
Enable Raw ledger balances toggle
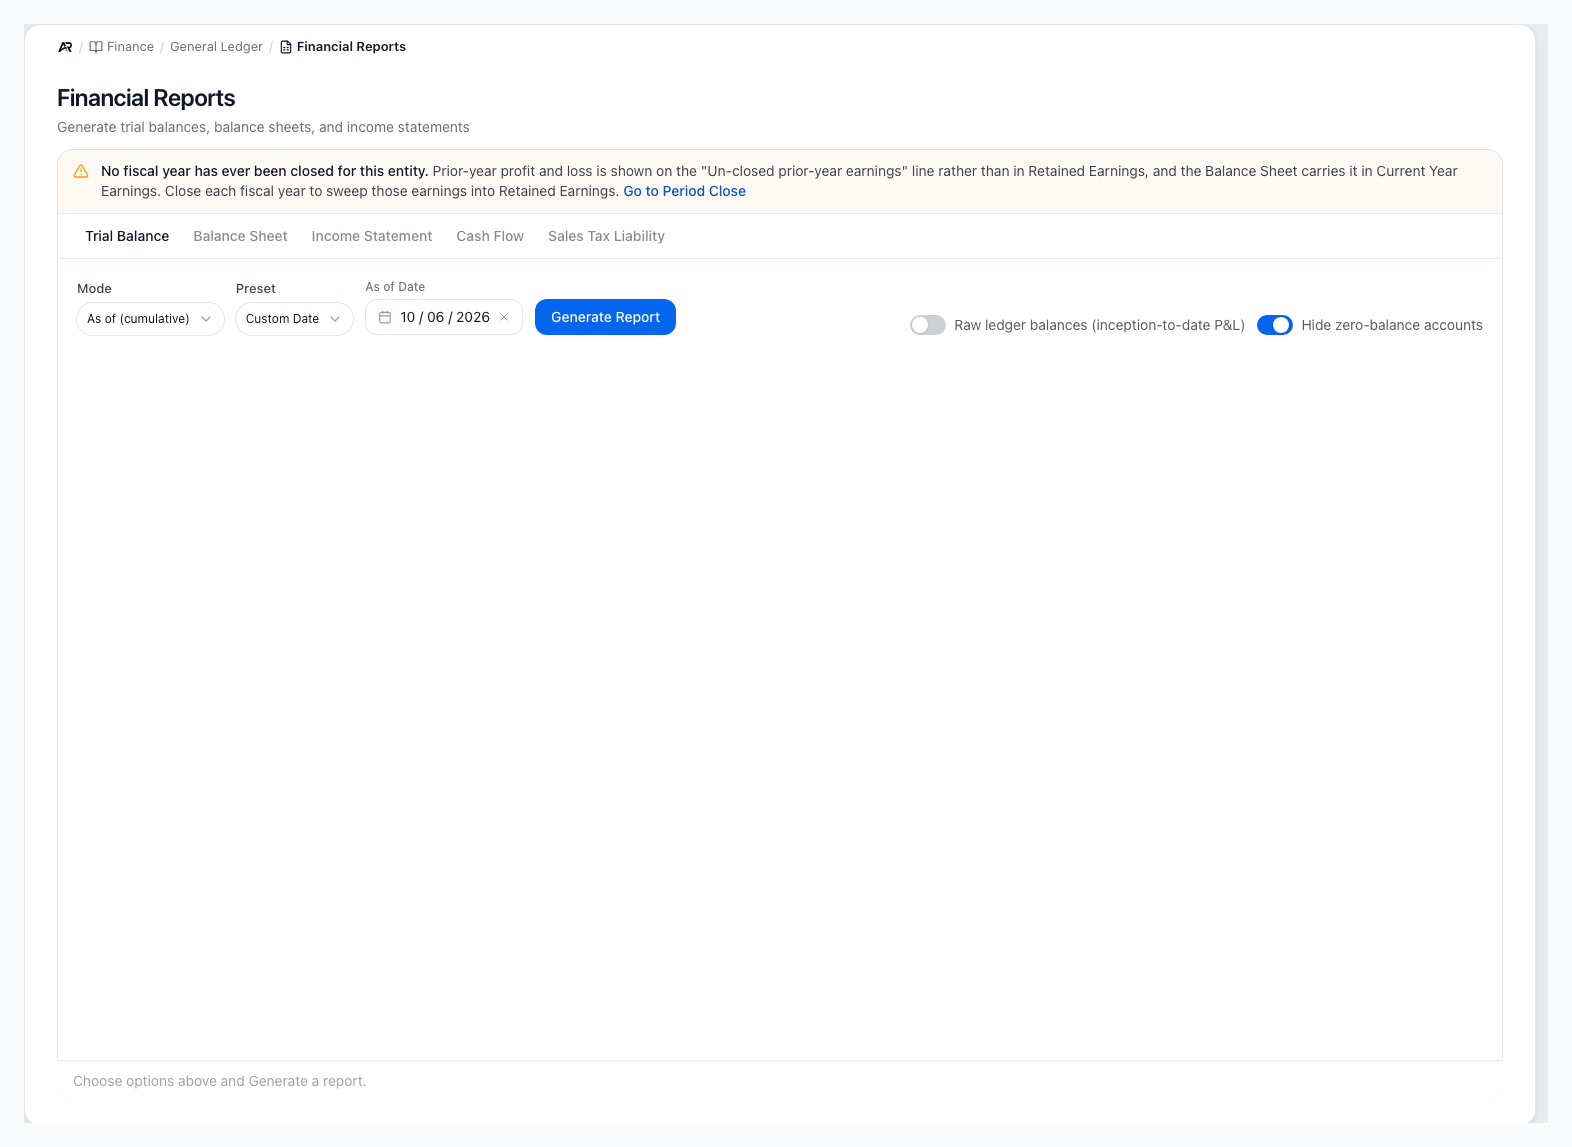(x=928, y=325)
